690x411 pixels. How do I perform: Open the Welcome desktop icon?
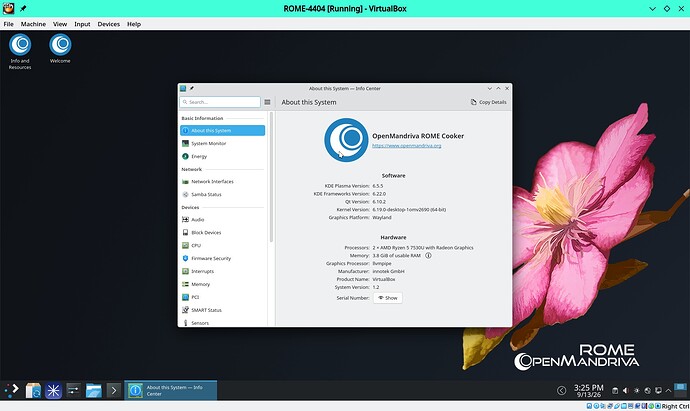tap(60, 48)
